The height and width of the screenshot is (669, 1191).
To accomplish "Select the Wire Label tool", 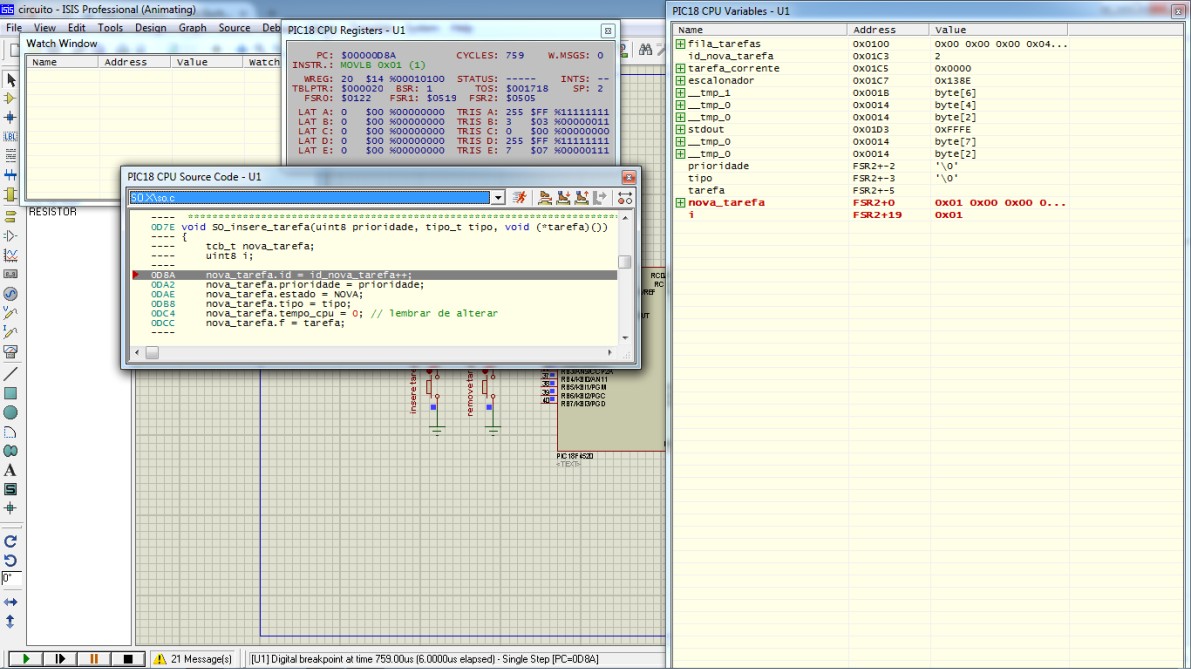I will click(11, 136).
